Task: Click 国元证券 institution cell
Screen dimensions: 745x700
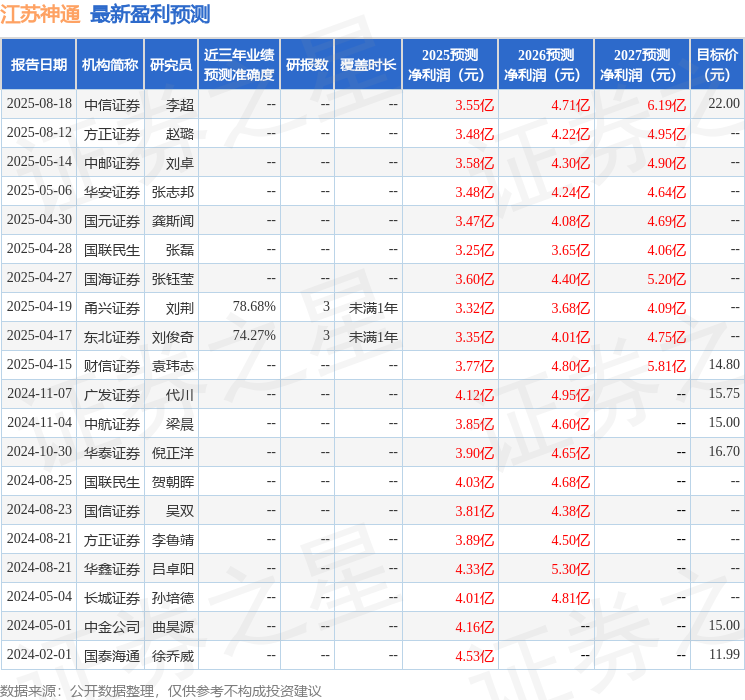Action: pos(112,221)
